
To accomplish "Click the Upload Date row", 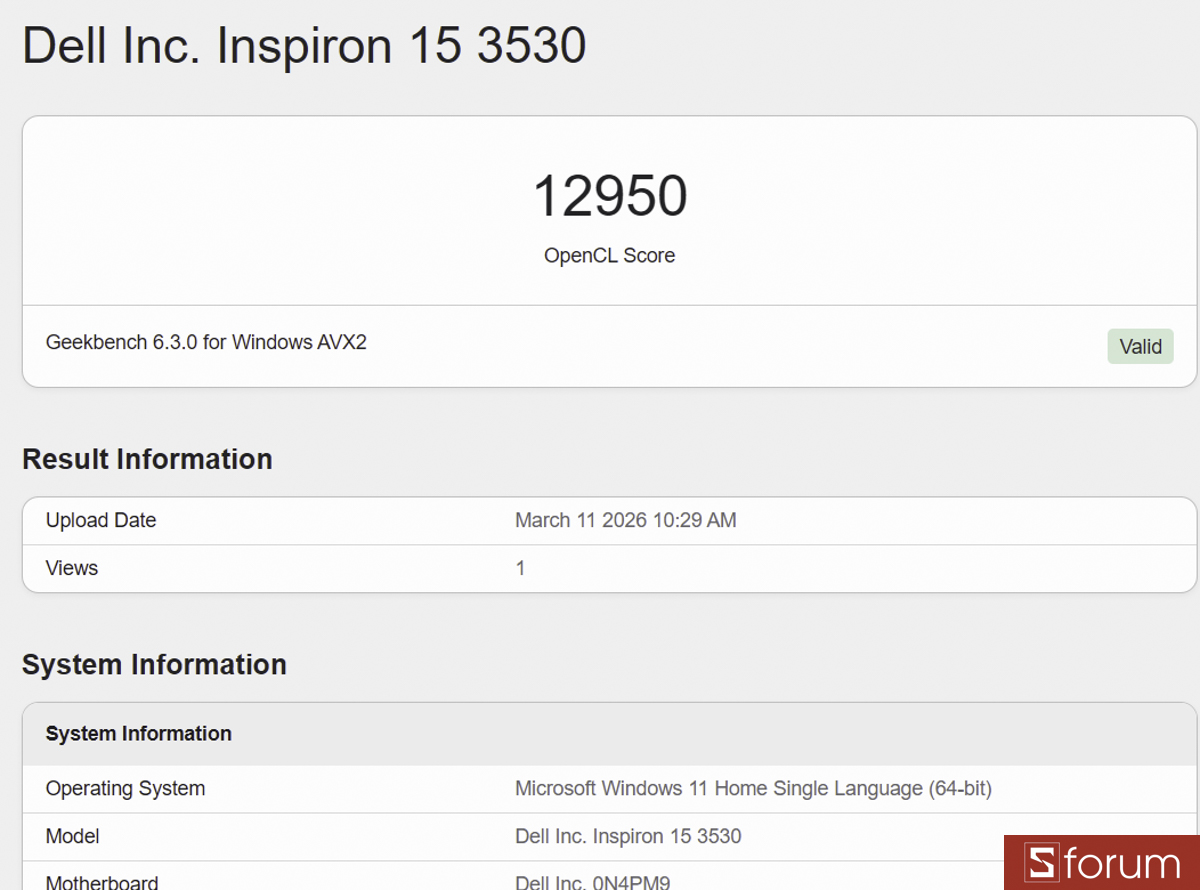I will click(x=100, y=520).
